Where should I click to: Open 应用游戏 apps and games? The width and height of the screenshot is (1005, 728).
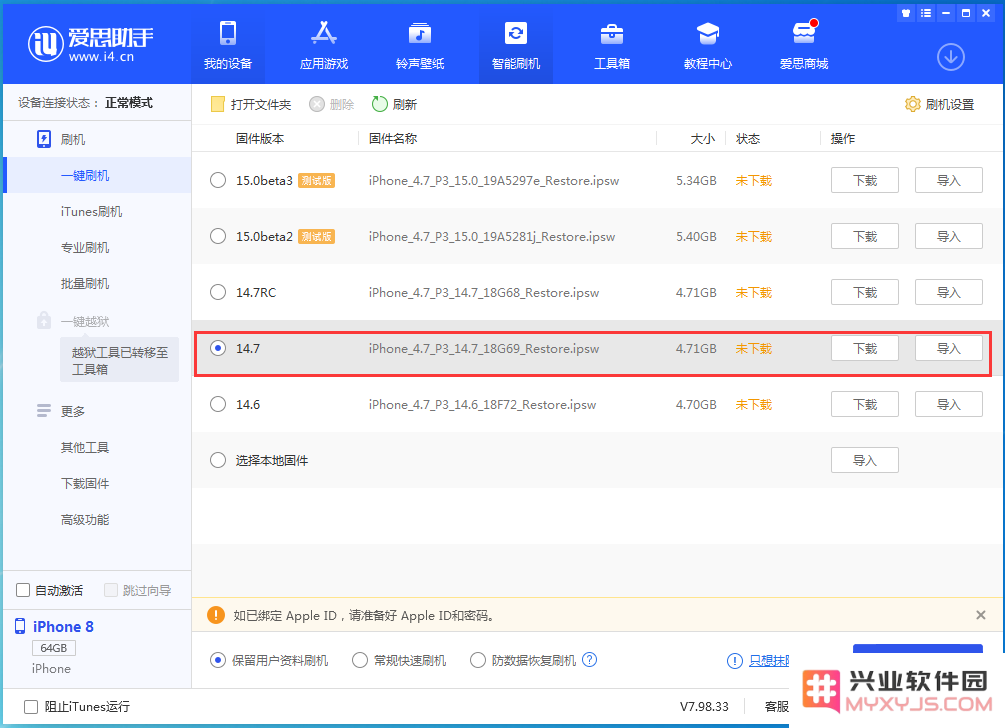[324, 46]
